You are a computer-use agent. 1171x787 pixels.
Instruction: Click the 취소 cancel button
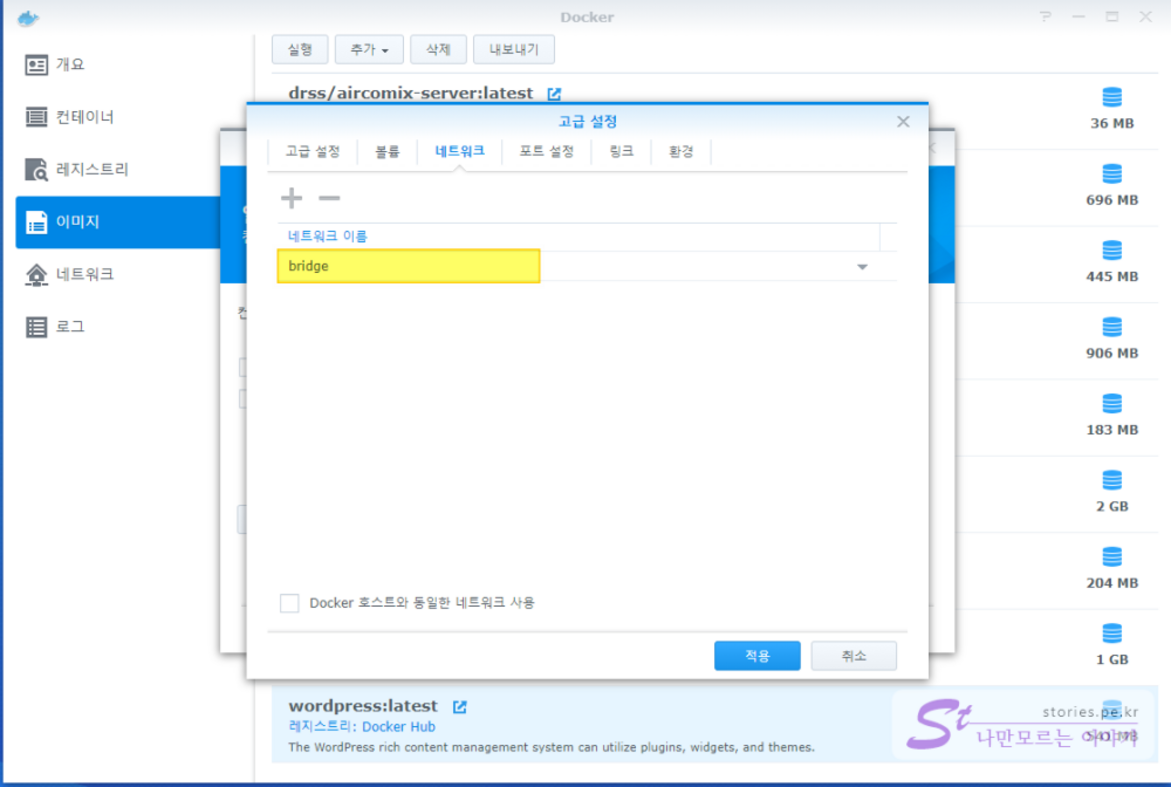853,656
